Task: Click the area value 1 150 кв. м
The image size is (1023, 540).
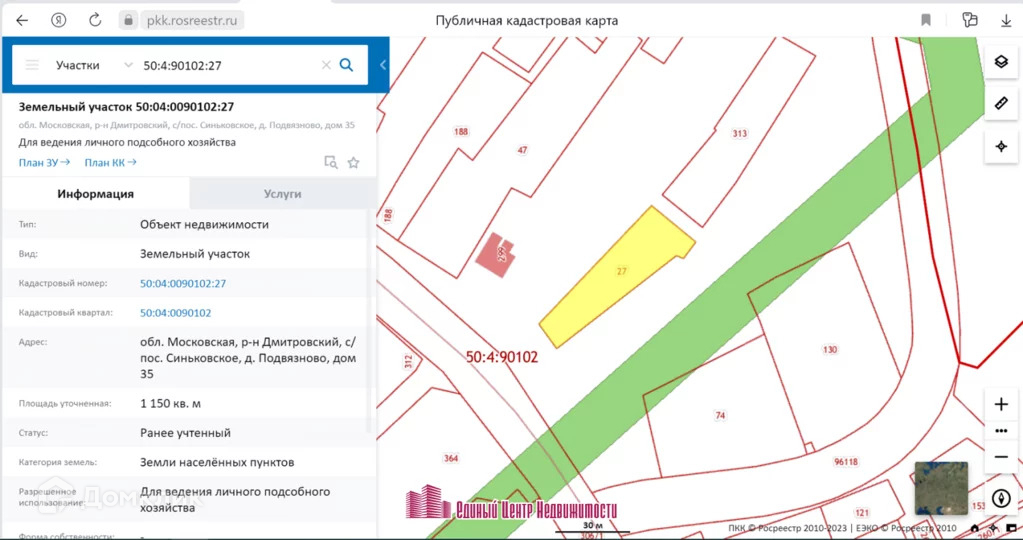Action: tap(170, 404)
